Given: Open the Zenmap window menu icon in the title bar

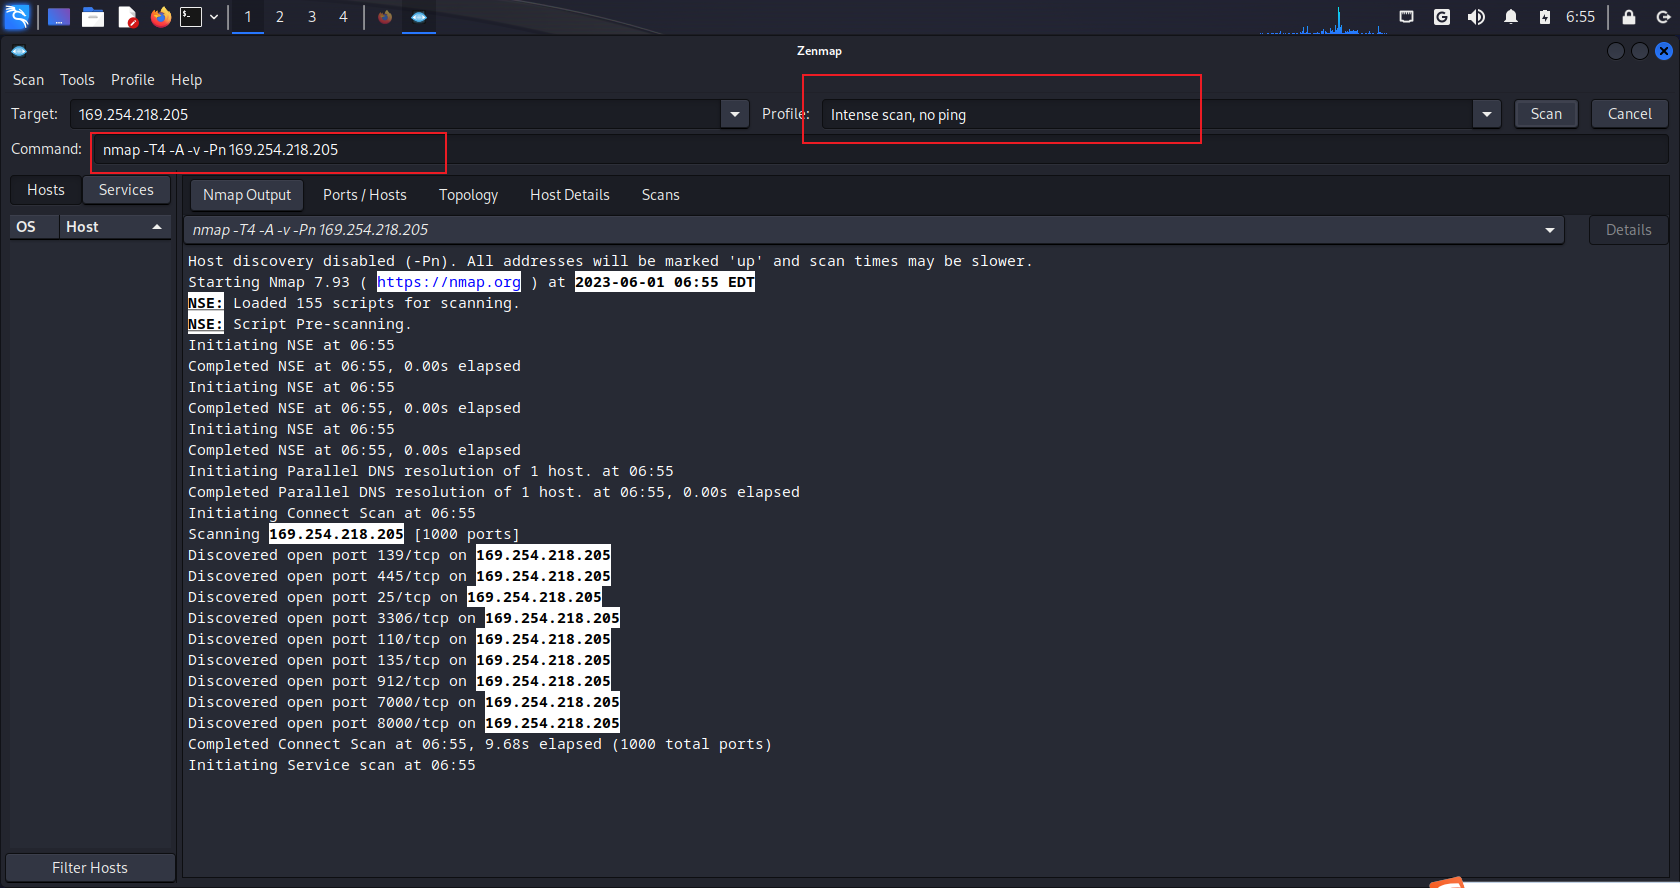Looking at the screenshot, I should (x=19, y=51).
